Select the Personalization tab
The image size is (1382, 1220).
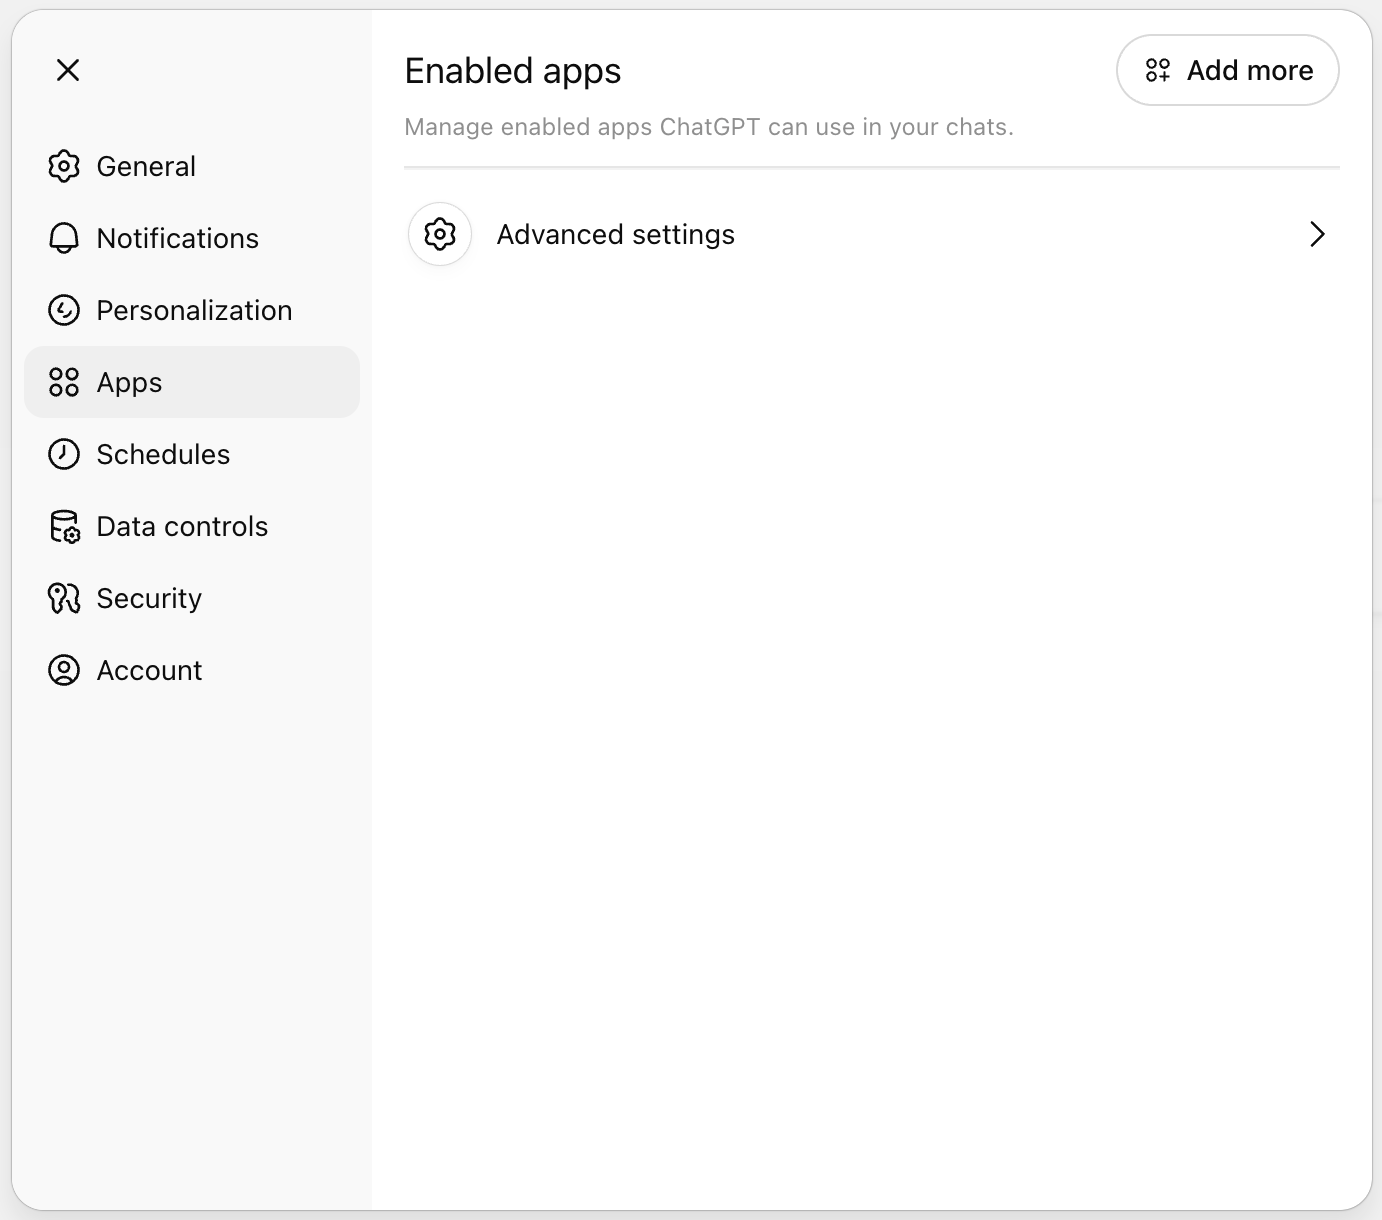click(194, 310)
